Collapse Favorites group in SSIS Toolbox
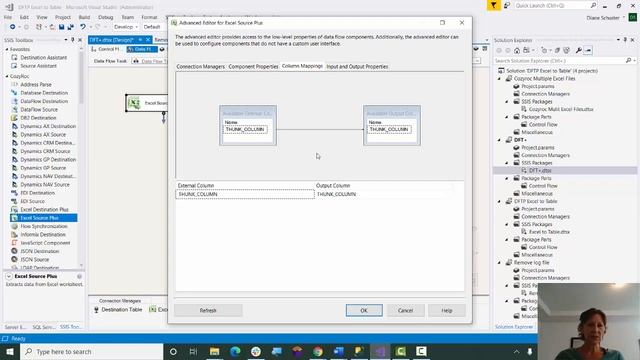The image size is (640, 360). [x=7, y=49]
